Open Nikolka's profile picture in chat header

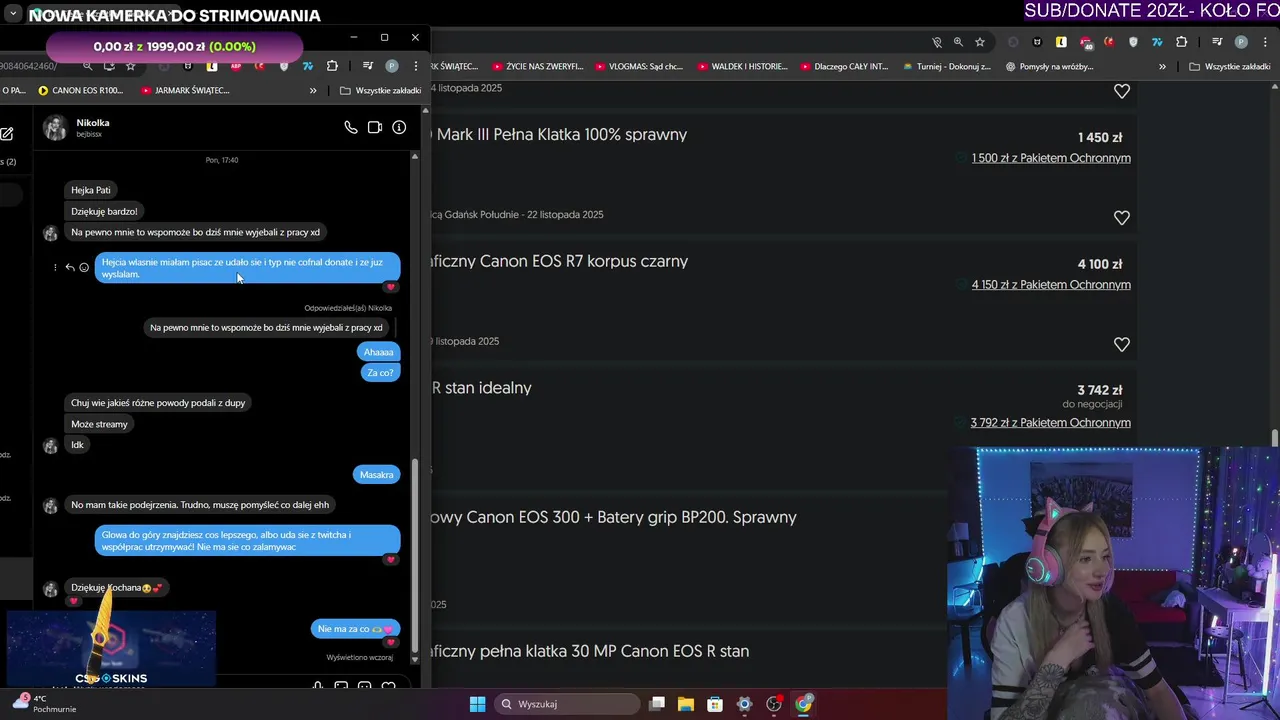click(x=55, y=128)
